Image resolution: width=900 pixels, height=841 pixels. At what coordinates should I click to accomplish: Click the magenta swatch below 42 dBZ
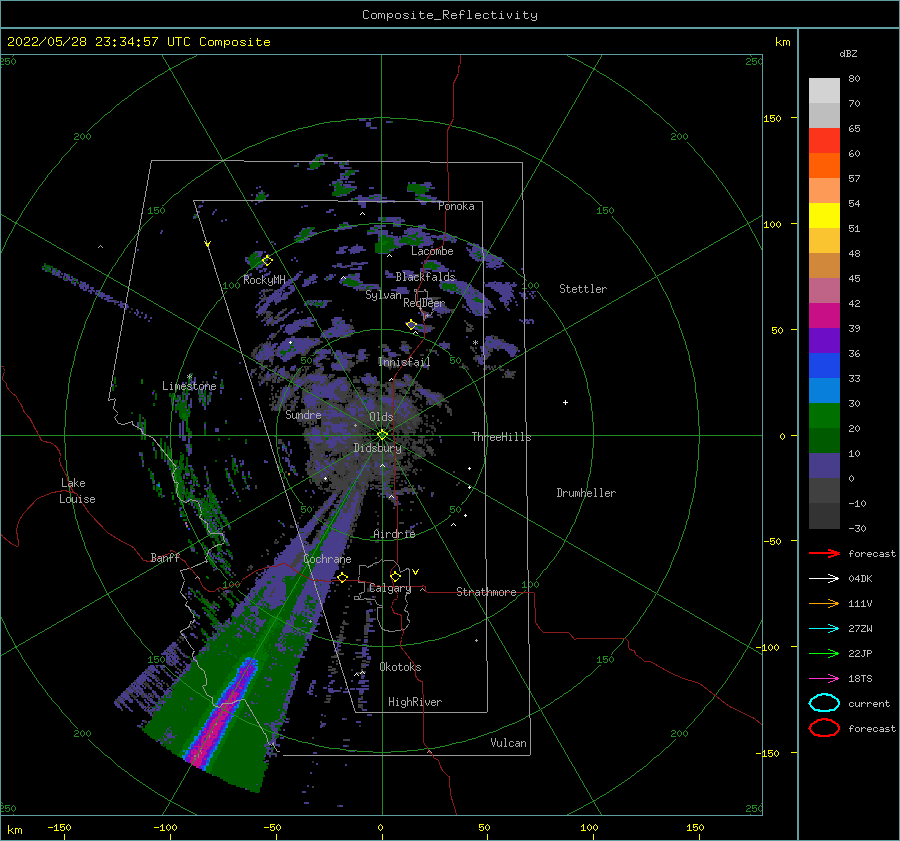click(x=824, y=316)
